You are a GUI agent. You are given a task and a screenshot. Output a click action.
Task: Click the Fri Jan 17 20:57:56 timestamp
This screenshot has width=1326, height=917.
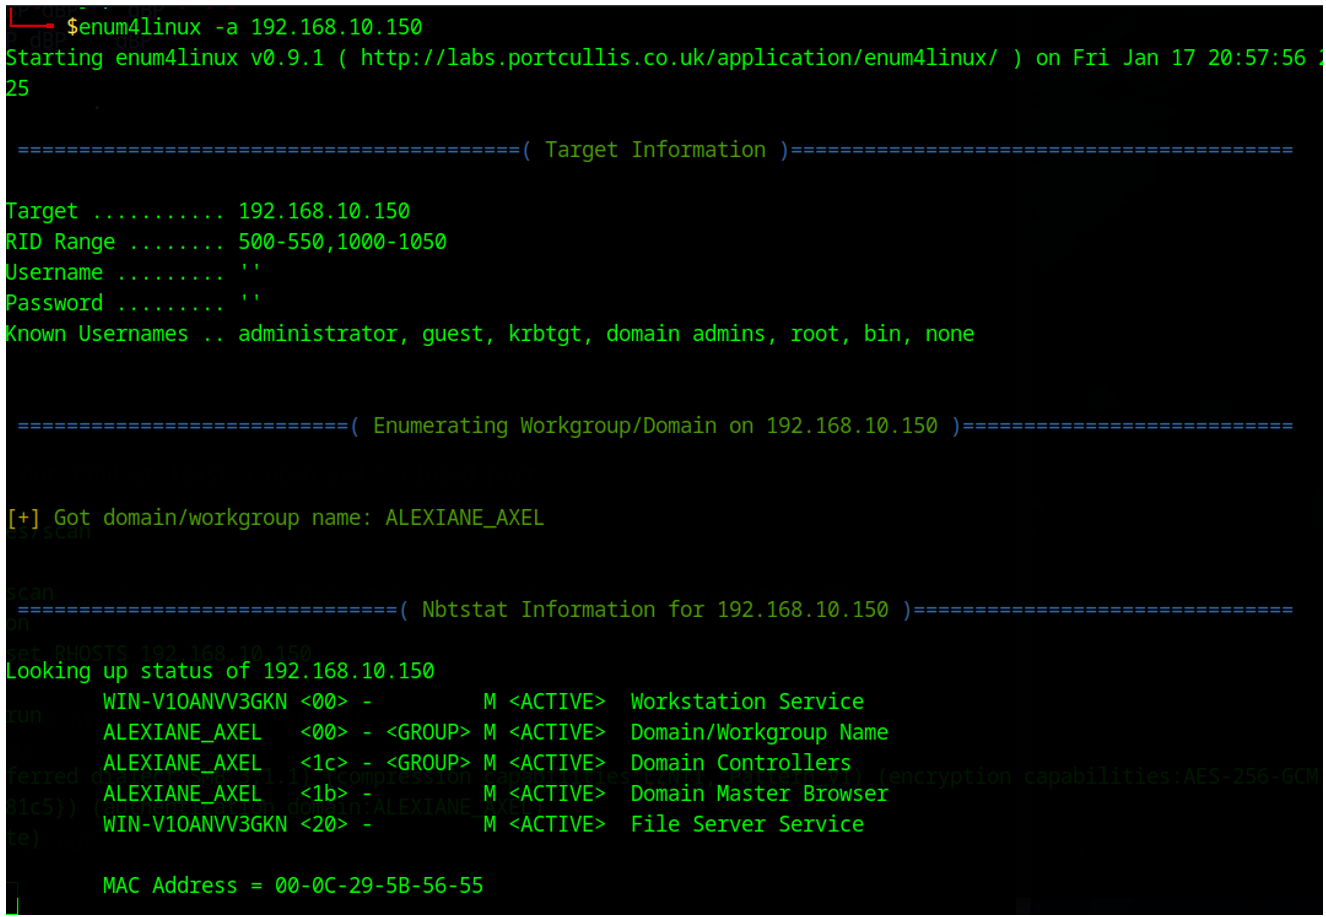[x=1189, y=58]
